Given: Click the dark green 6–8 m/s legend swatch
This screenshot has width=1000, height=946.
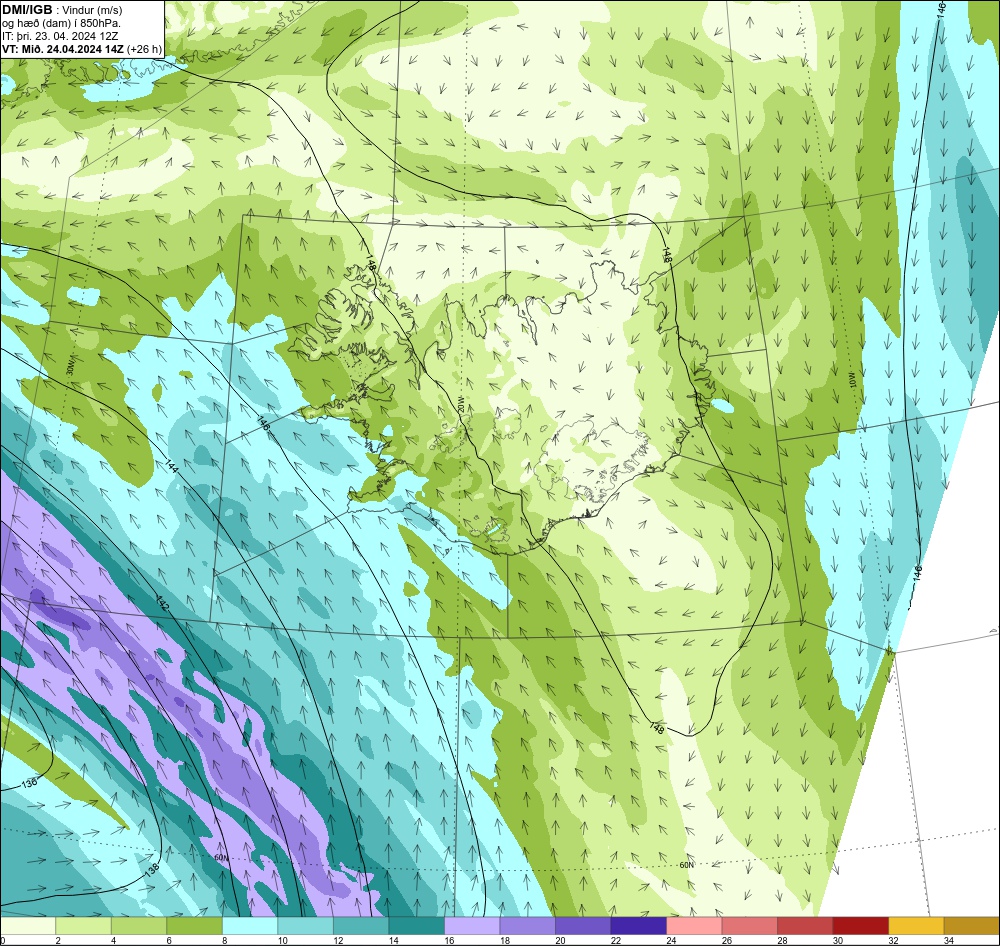Looking at the screenshot, I should [195, 926].
